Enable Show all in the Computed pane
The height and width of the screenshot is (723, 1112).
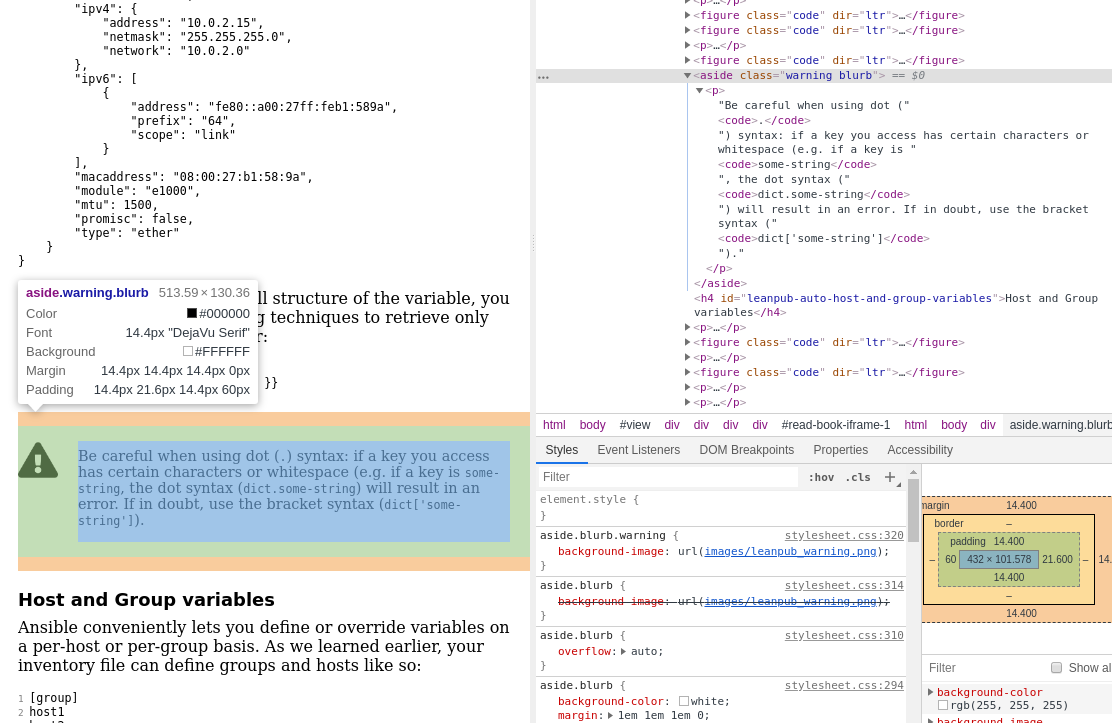tap(1057, 668)
